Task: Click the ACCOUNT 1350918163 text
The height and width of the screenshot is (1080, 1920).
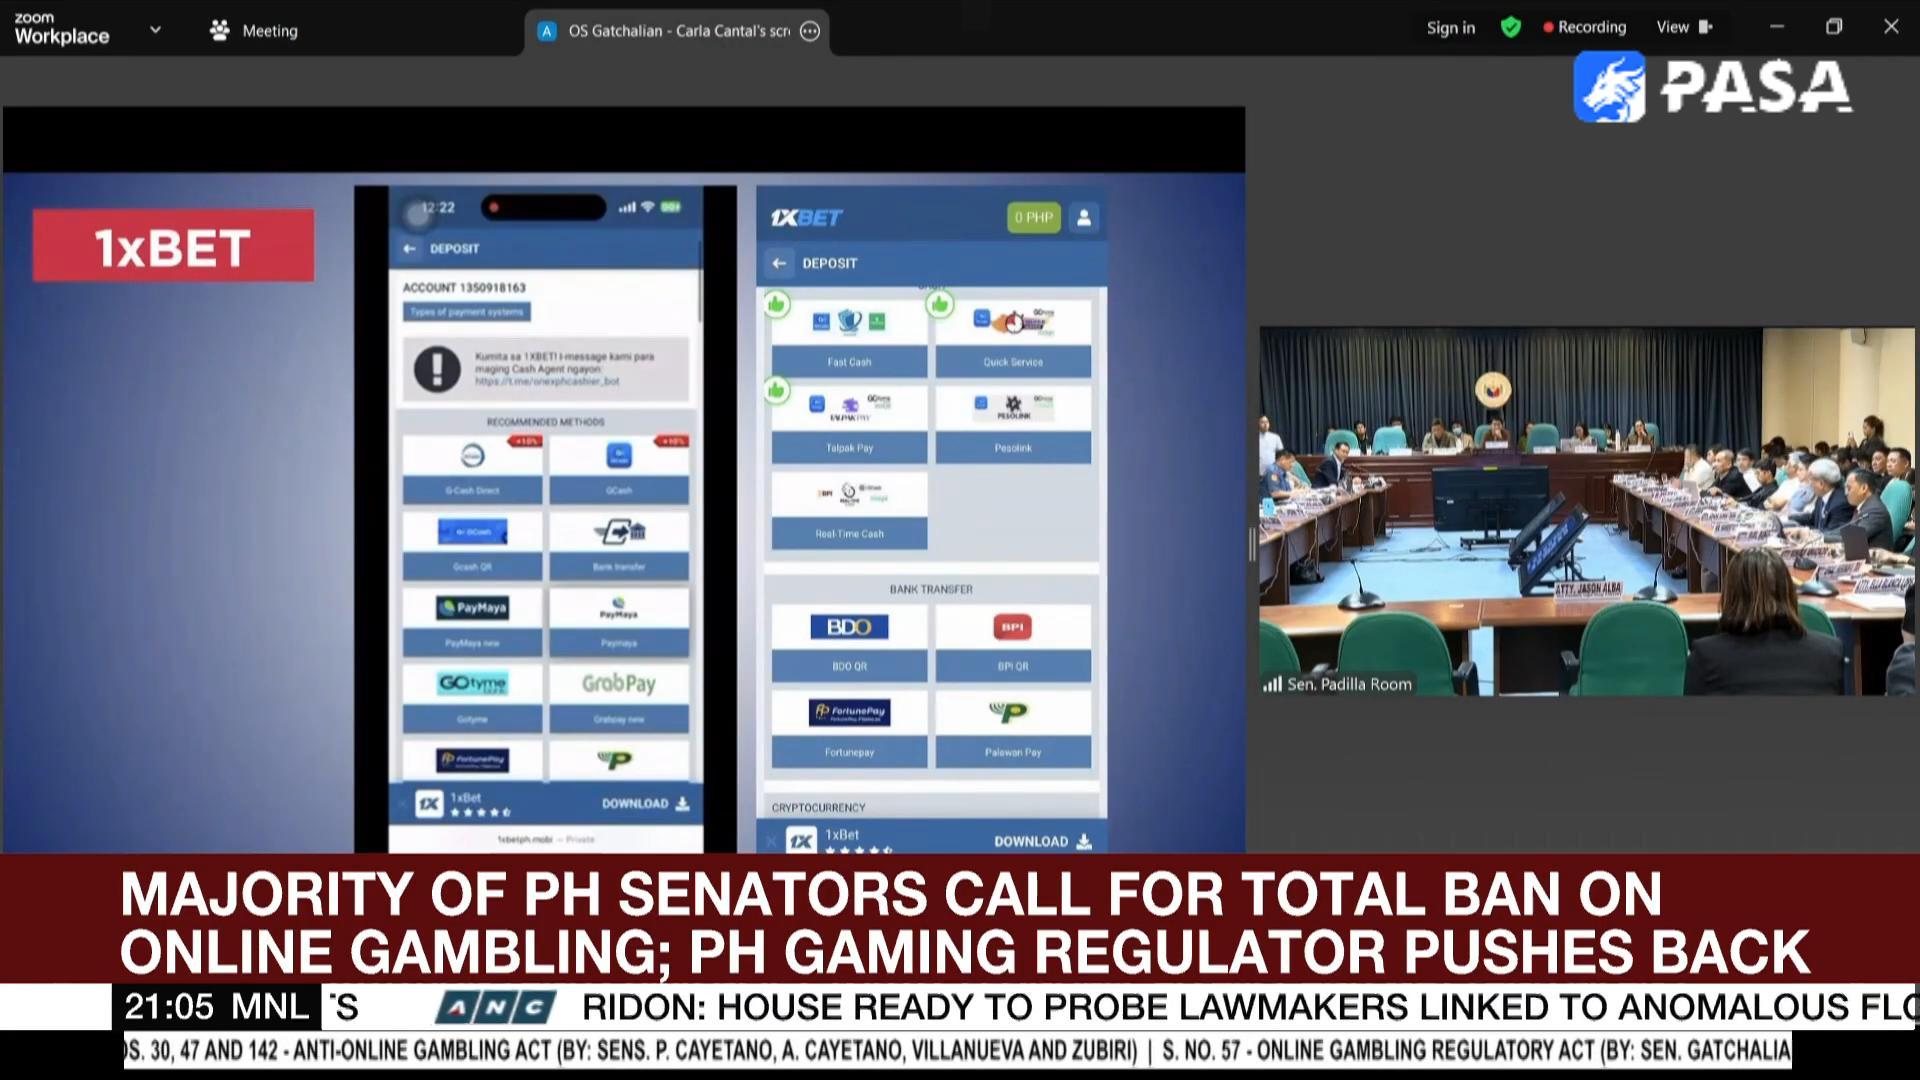Action: (x=464, y=287)
